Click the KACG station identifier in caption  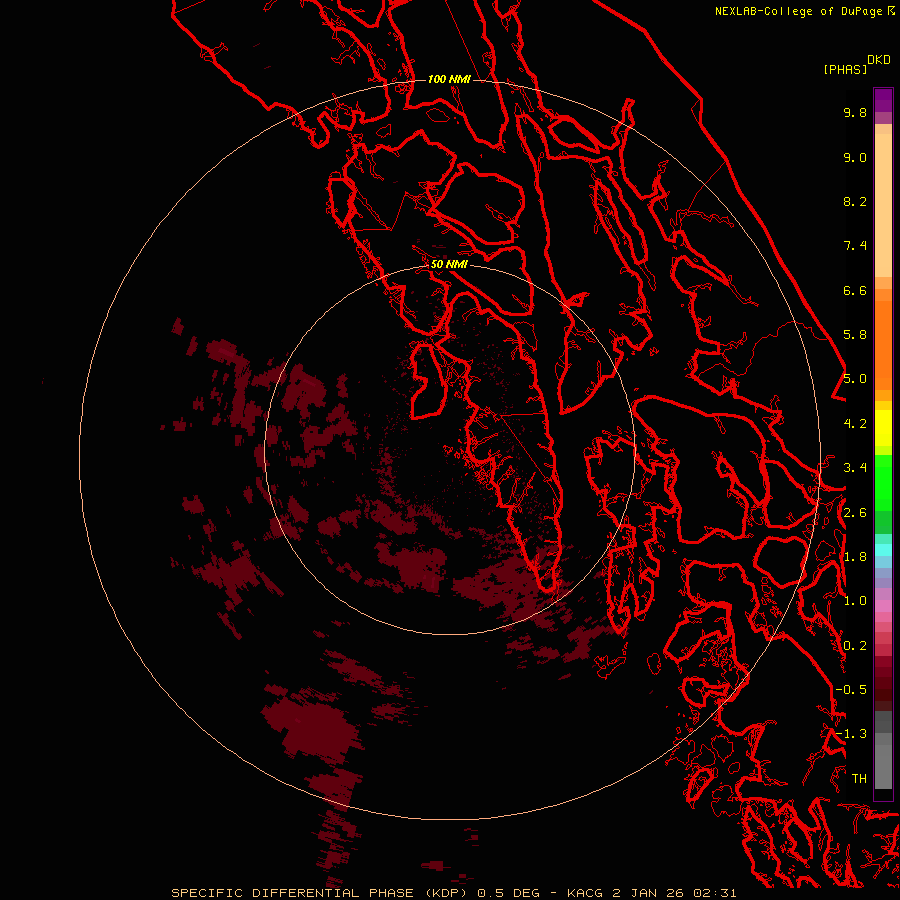tap(585, 893)
